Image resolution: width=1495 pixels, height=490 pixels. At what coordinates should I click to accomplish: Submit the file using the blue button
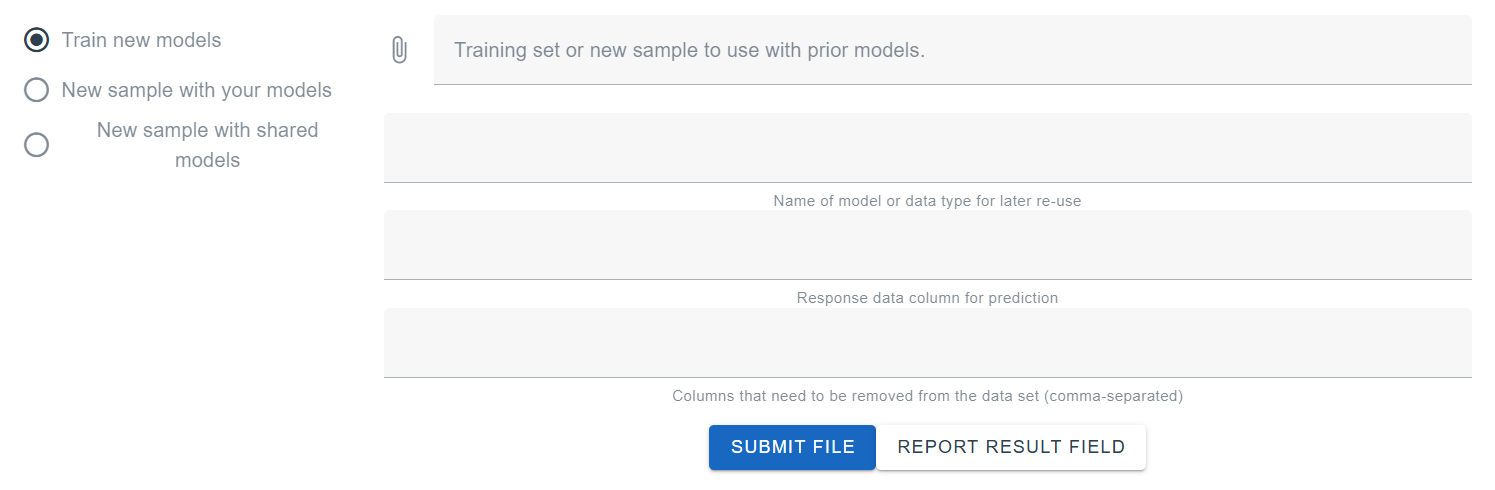(x=793, y=447)
